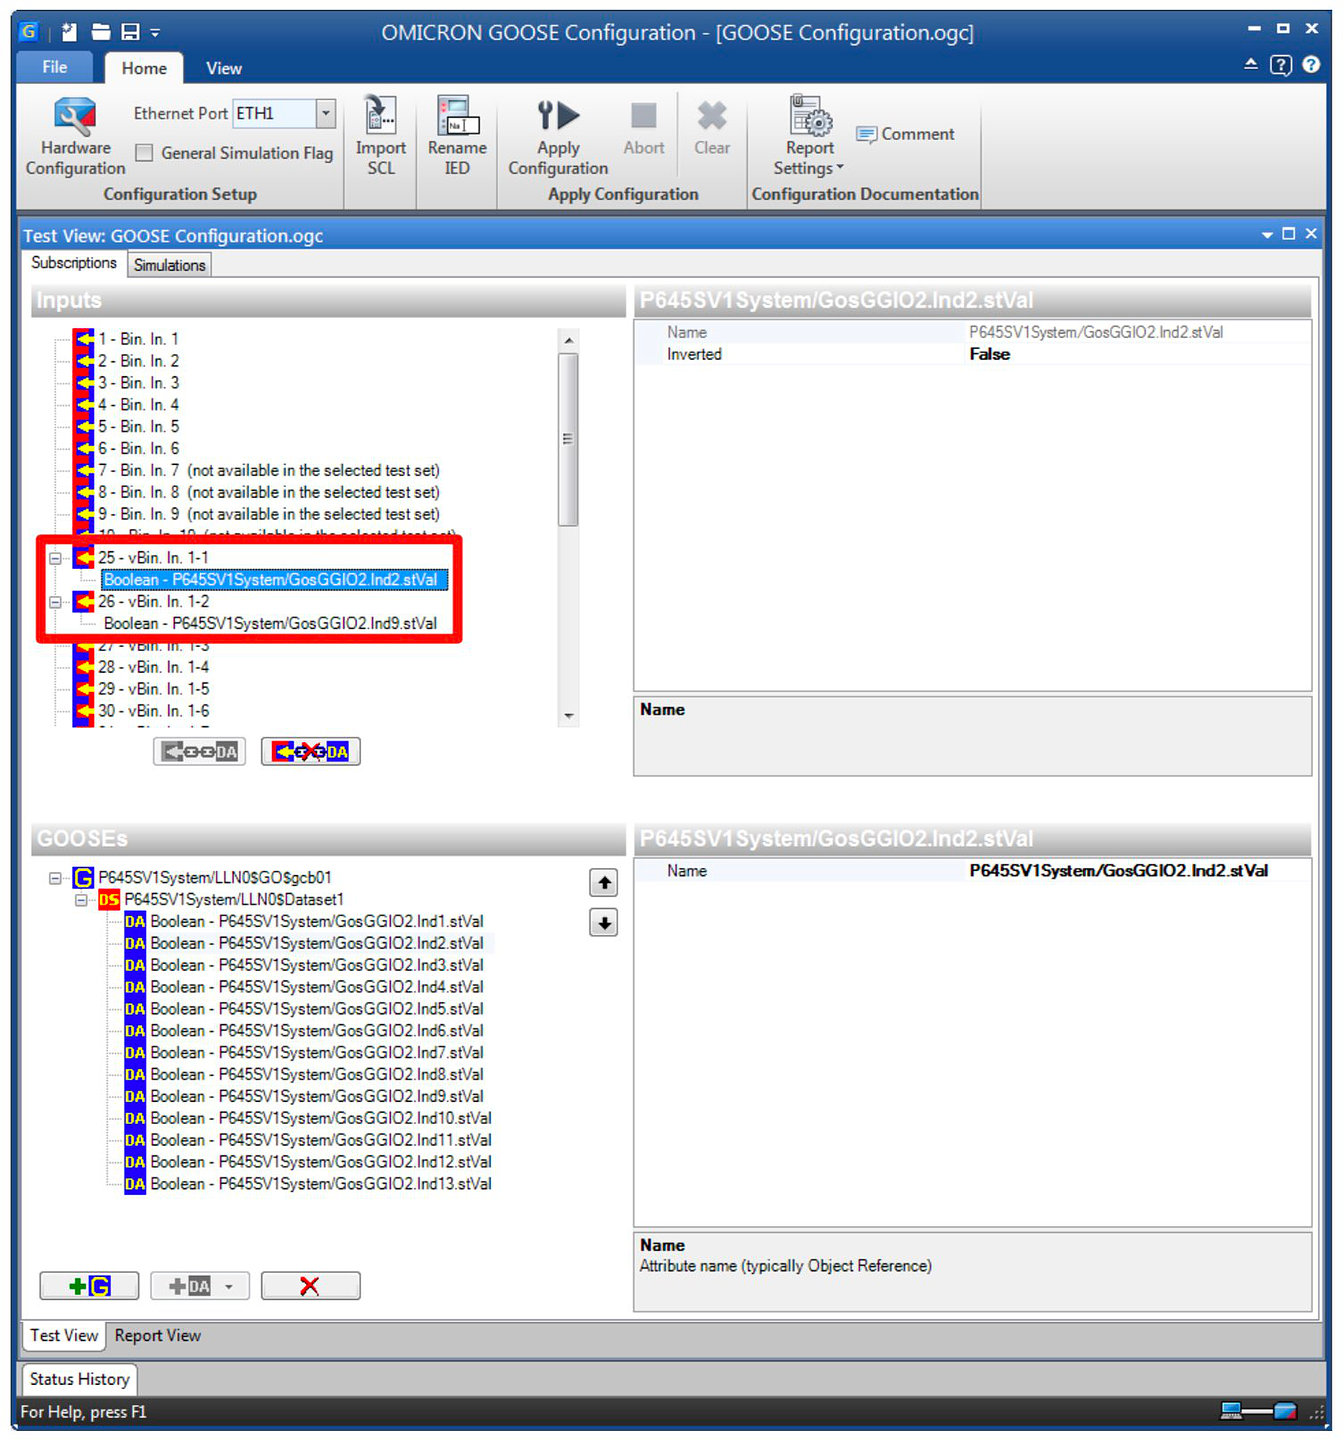Collapse the gcb01 GOOSE tree node
1344x1440 pixels.
(x=56, y=878)
